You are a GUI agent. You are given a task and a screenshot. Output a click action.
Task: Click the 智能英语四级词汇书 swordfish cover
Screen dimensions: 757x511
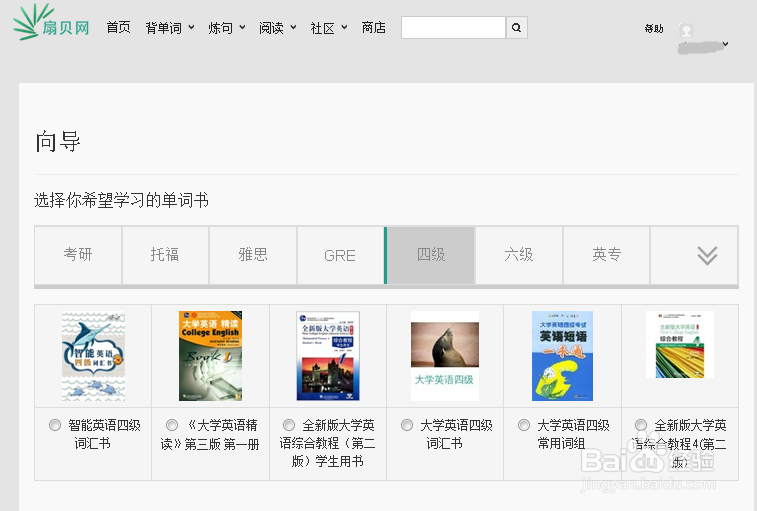[x=93, y=356]
